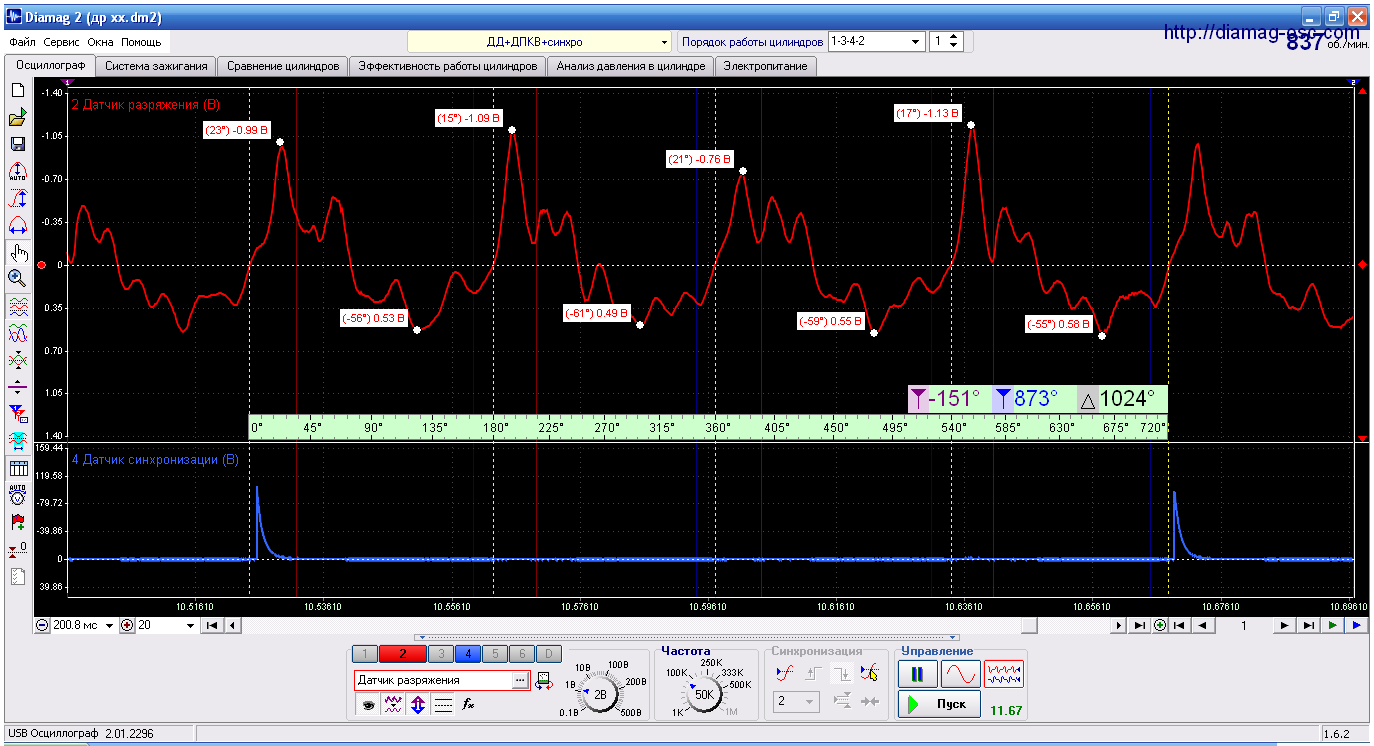
Task: Toggle channel 3 button
Action: 440,654
